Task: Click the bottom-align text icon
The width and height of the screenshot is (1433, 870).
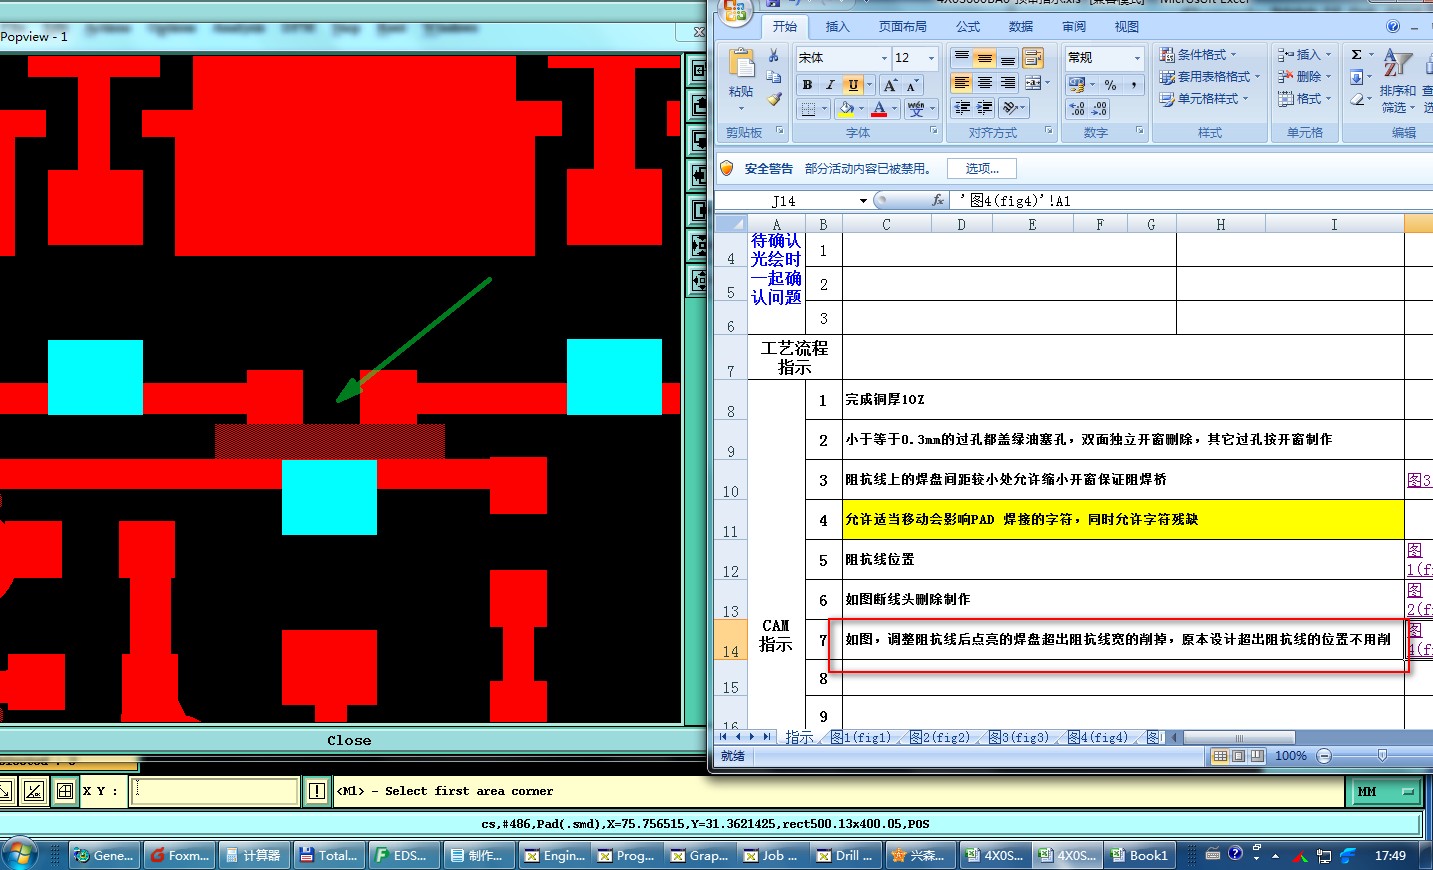Action: [1008, 57]
